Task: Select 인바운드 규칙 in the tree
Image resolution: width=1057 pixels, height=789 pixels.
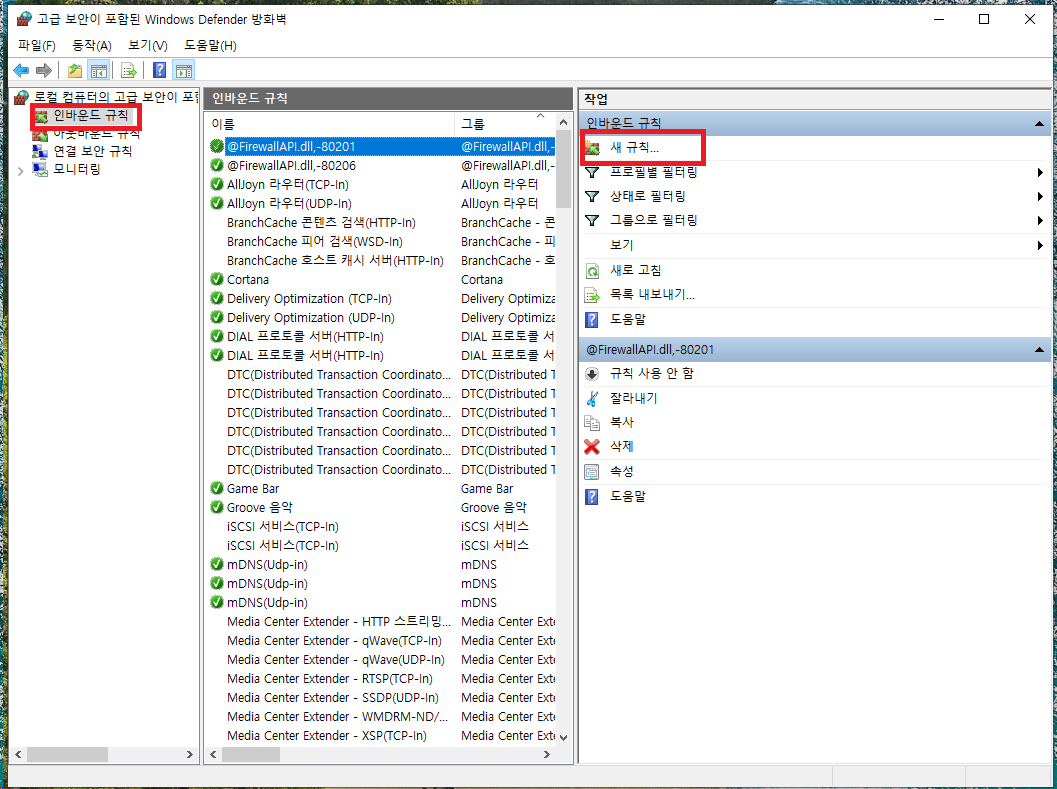Action: (90, 116)
